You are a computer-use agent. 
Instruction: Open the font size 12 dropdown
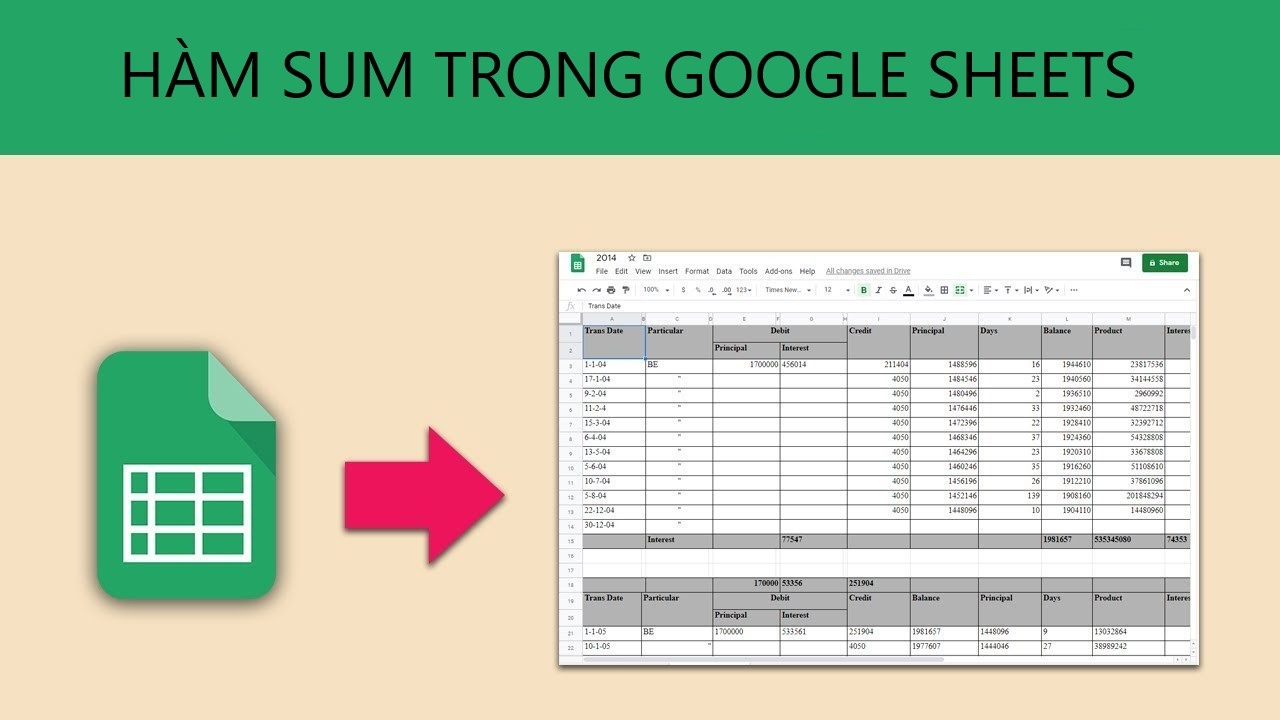[836, 290]
